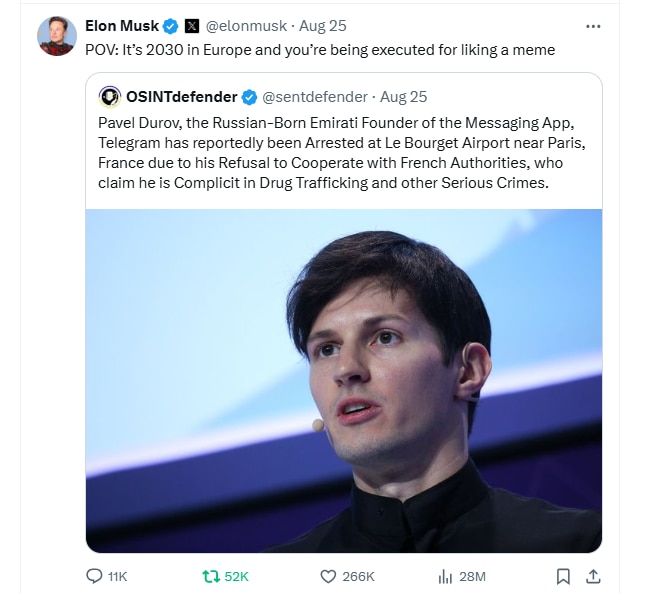Viewport: 650px width, 594px height.
Task: Bookmark this post
Action: [x=563, y=576]
